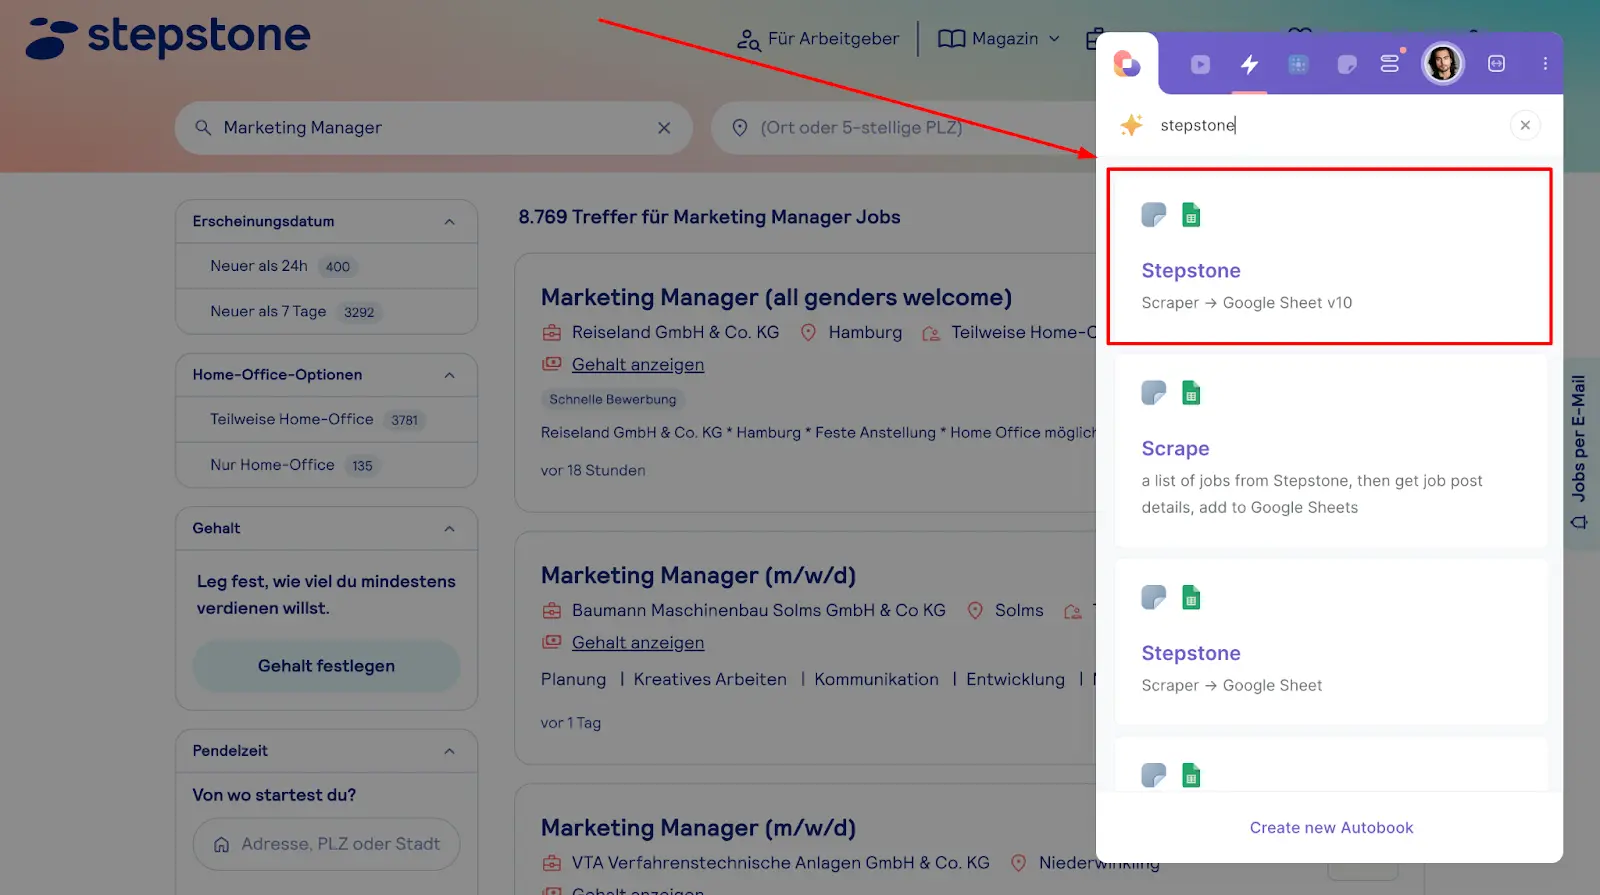Screen dimensions: 1600x895
Task: Click the sparkle icon beside extension search
Action: tap(1131, 125)
